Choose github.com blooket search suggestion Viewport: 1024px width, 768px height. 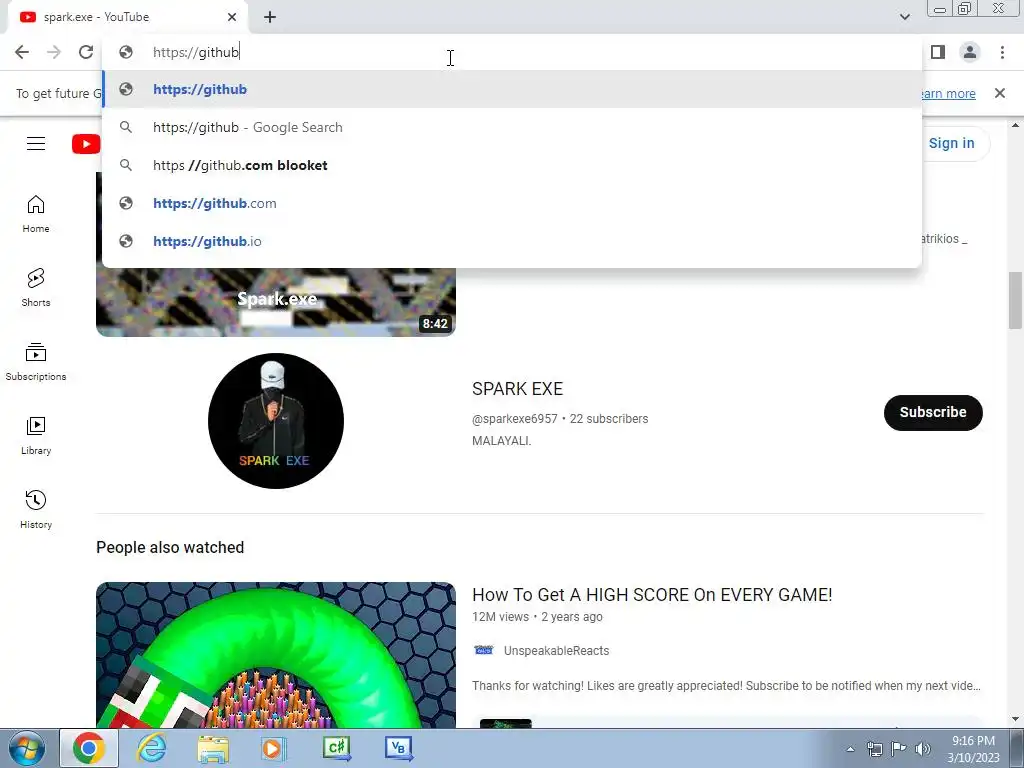click(512, 165)
